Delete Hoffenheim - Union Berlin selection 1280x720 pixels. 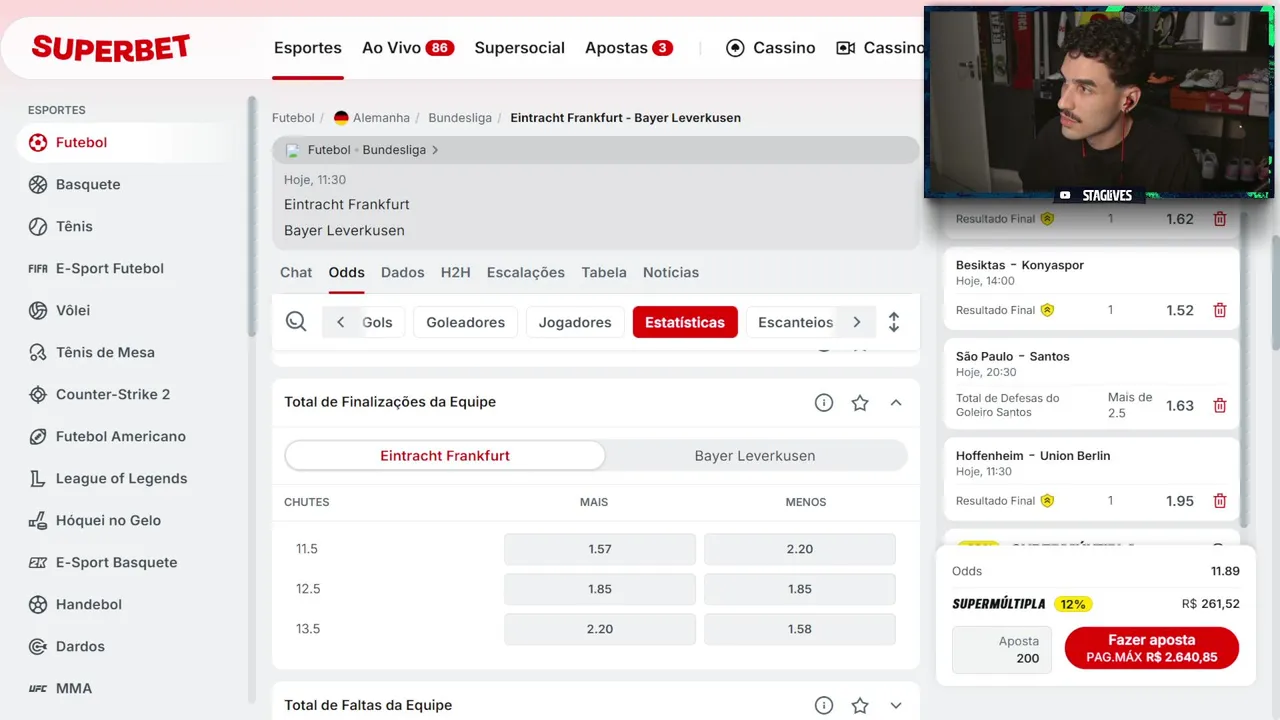[x=1220, y=500]
